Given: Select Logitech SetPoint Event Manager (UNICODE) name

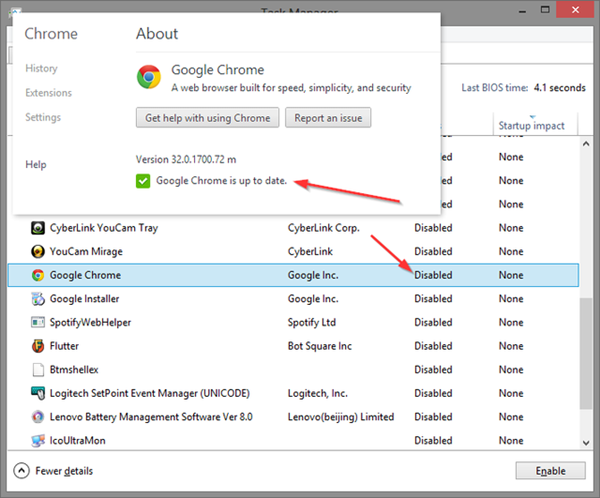Looking at the screenshot, I should point(150,394).
